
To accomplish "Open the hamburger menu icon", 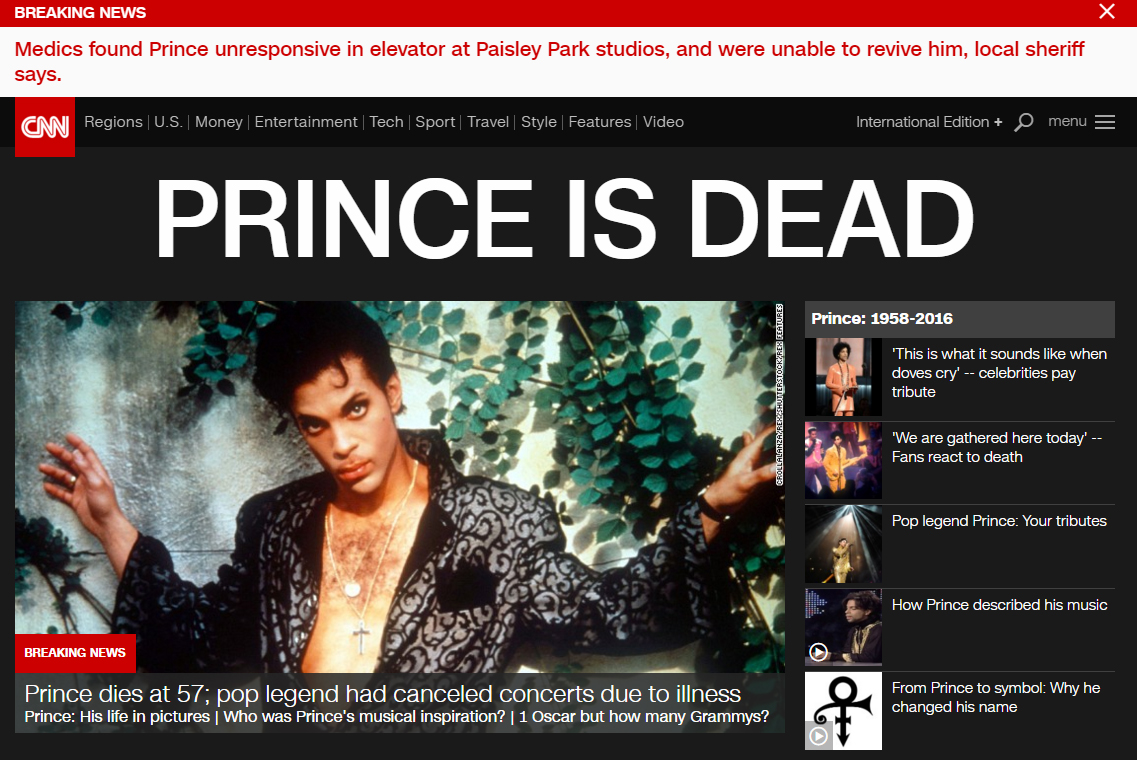I will tap(1104, 122).
